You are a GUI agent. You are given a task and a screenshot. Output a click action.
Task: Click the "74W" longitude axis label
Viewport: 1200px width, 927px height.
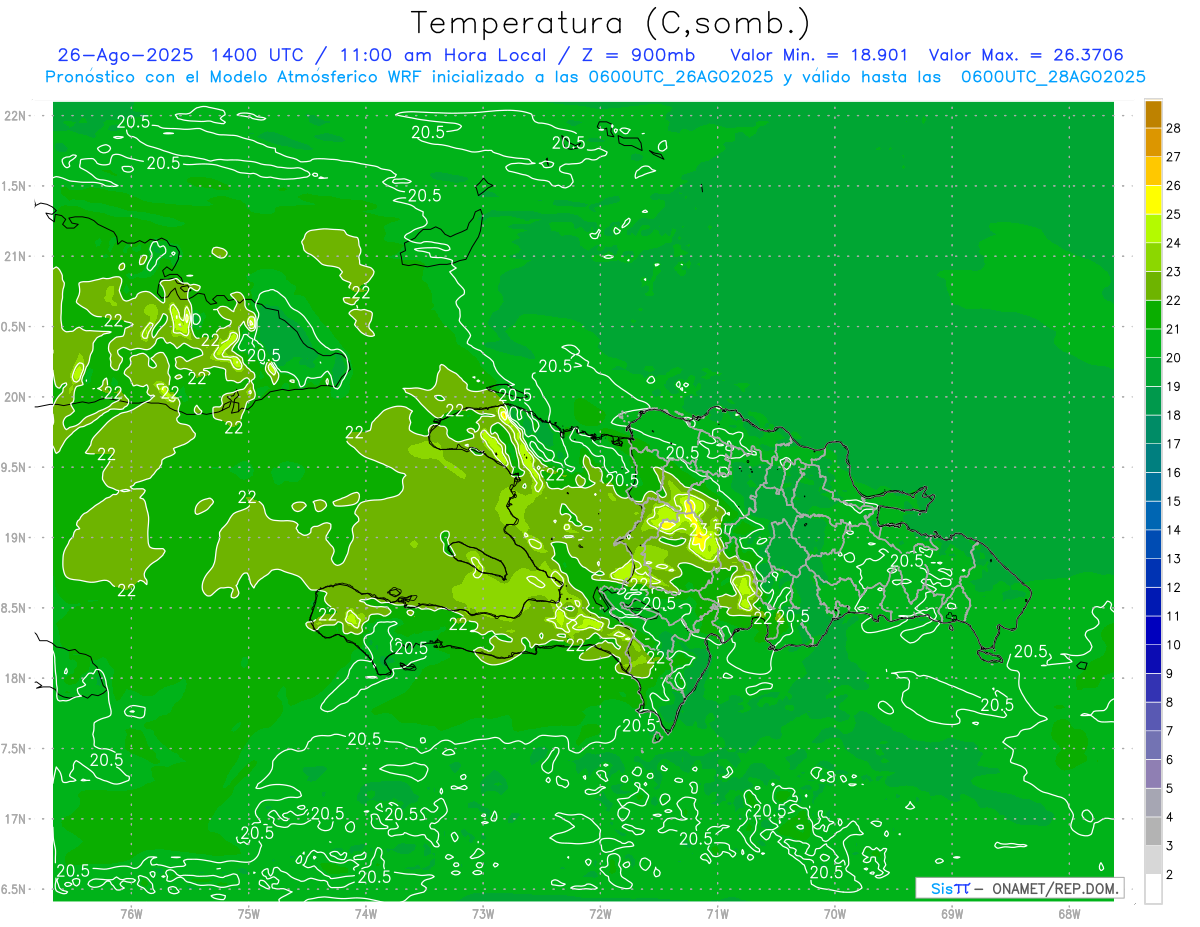pyautogui.click(x=366, y=912)
